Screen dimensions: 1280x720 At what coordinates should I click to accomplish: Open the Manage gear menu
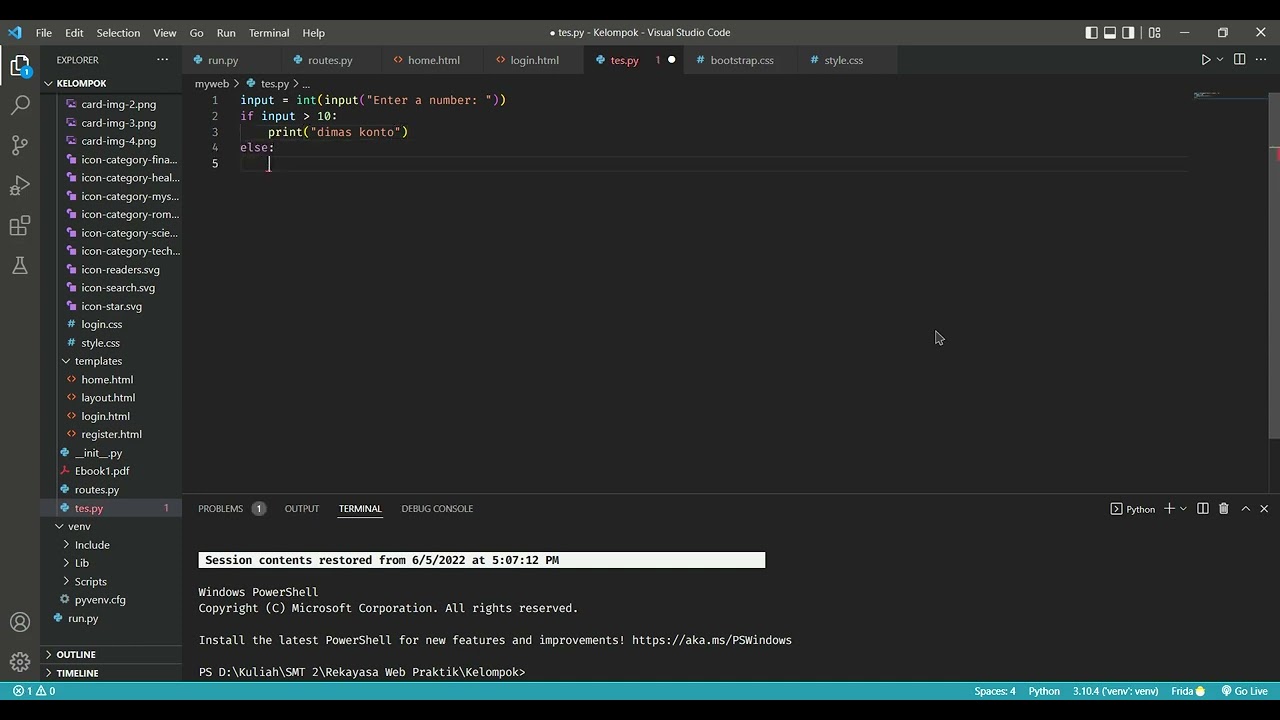(x=20, y=661)
